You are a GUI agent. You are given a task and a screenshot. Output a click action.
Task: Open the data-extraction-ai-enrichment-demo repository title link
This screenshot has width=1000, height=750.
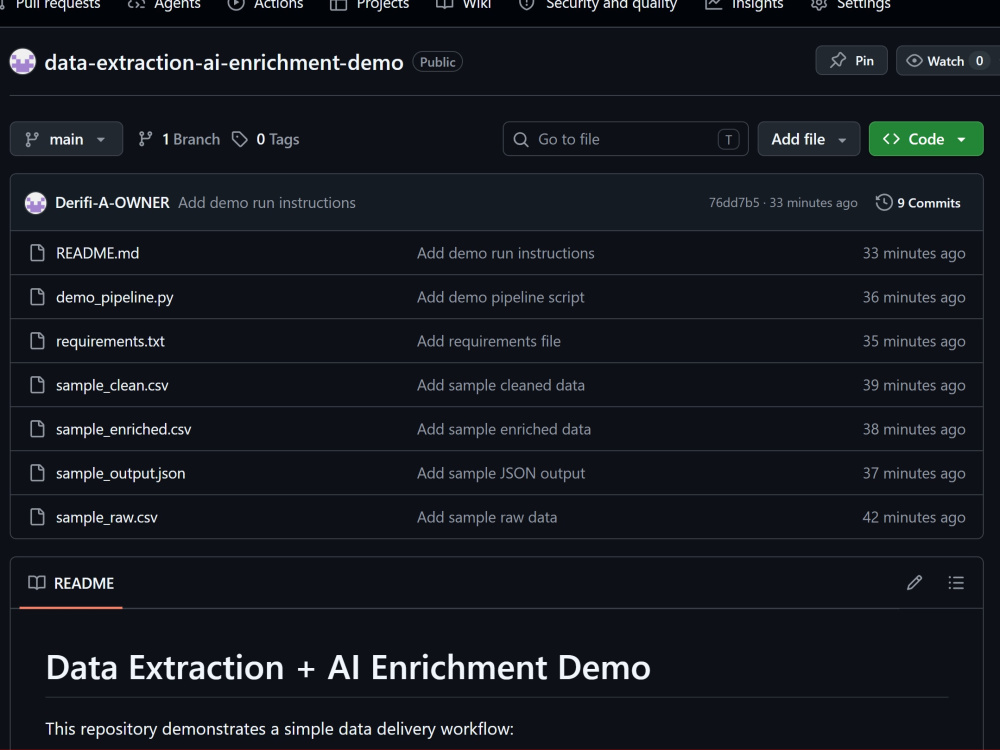224,62
